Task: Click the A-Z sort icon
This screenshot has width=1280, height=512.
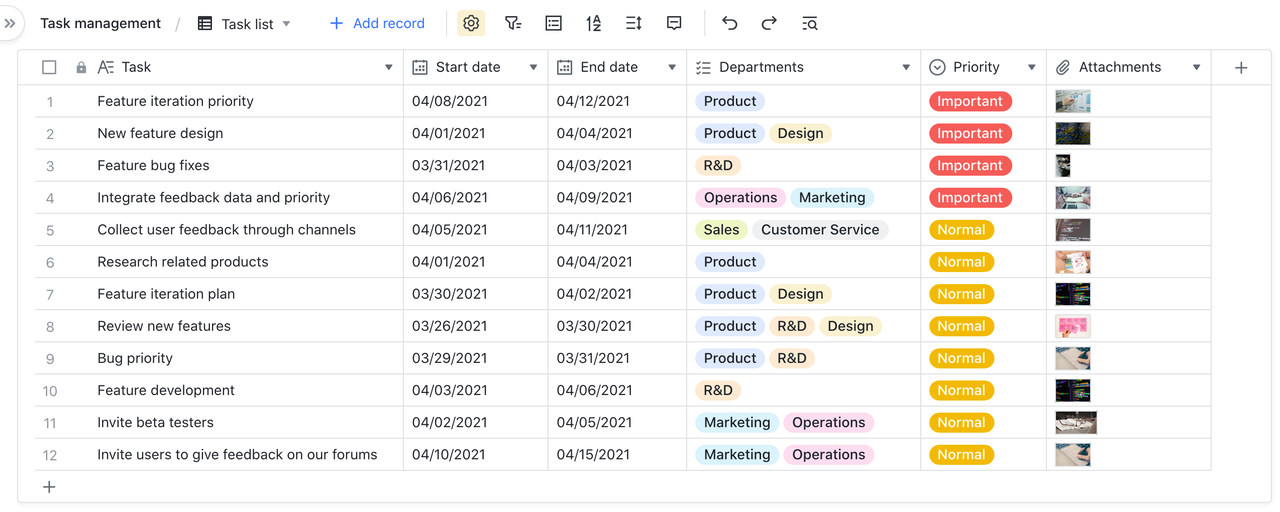Action: pos(593,23)
